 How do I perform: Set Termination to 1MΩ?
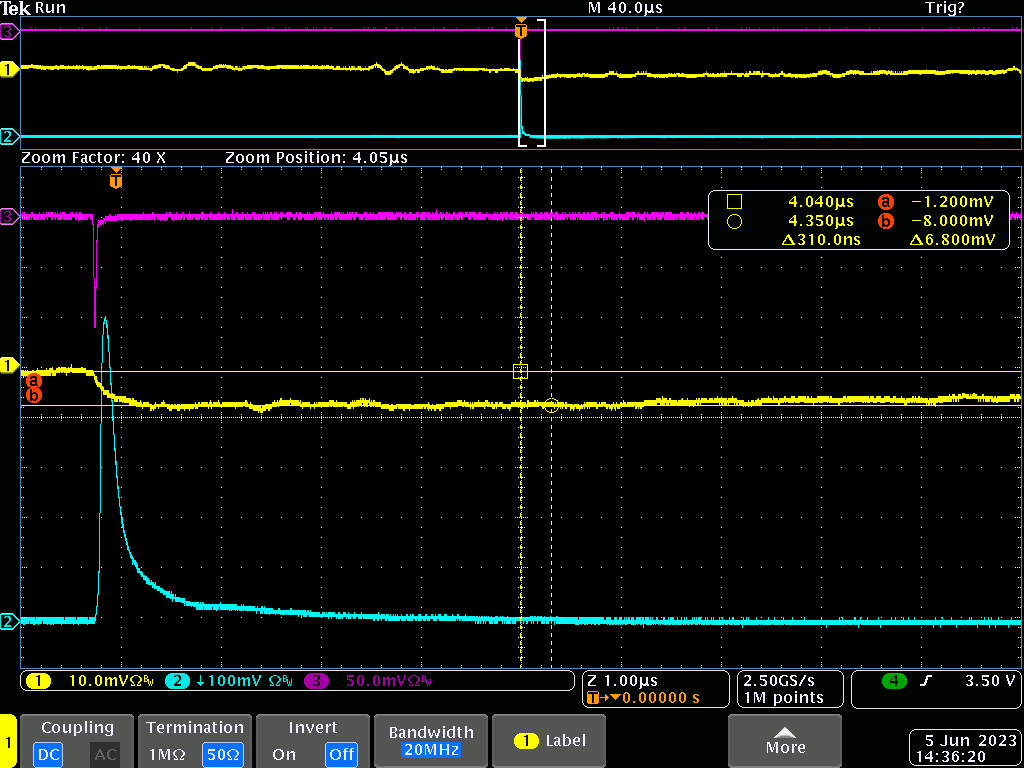click(166, 754)
